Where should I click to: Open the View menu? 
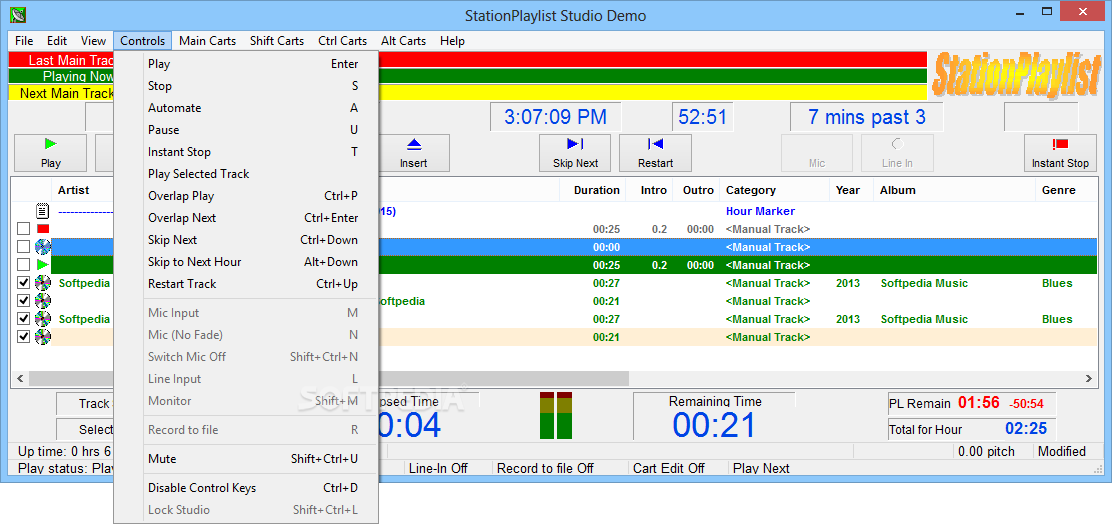click(x=93, y=40)
